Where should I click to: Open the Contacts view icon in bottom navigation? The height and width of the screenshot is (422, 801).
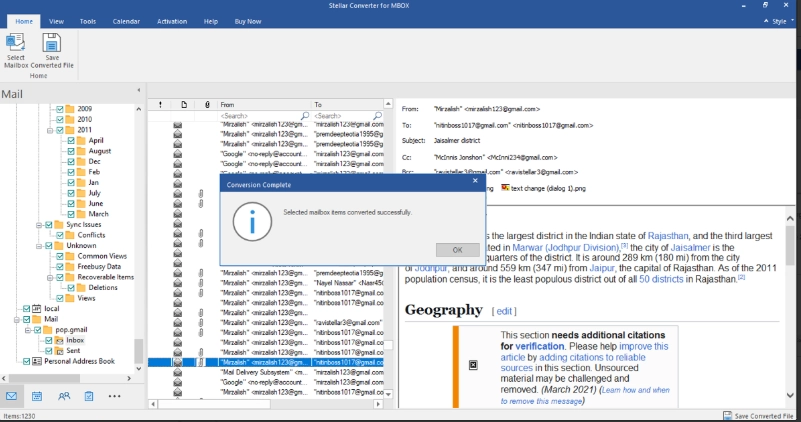coord(64,396)
